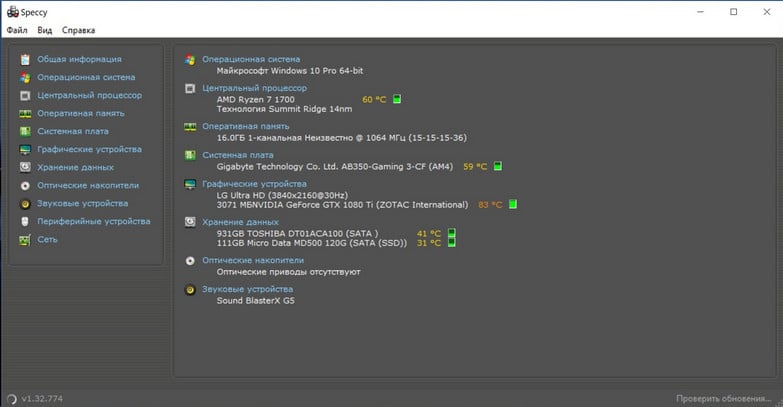The image size is (783, 407).
Task: Click the Звуковые устройства heading in summary panel
Action: click(246, 289)
